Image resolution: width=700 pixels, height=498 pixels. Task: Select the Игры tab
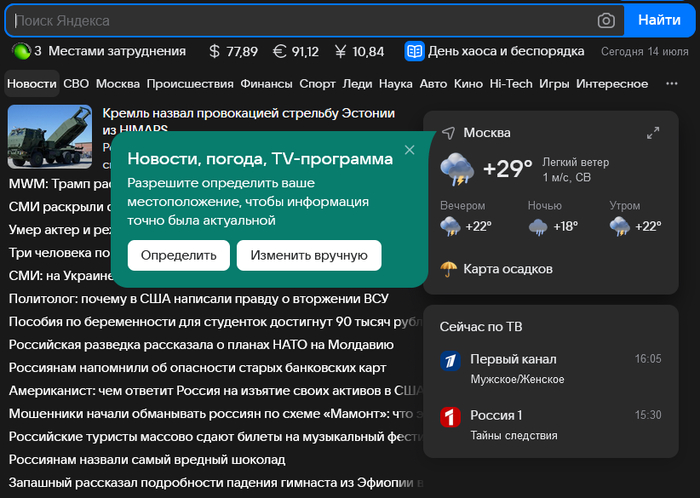[x=554, y=84]
